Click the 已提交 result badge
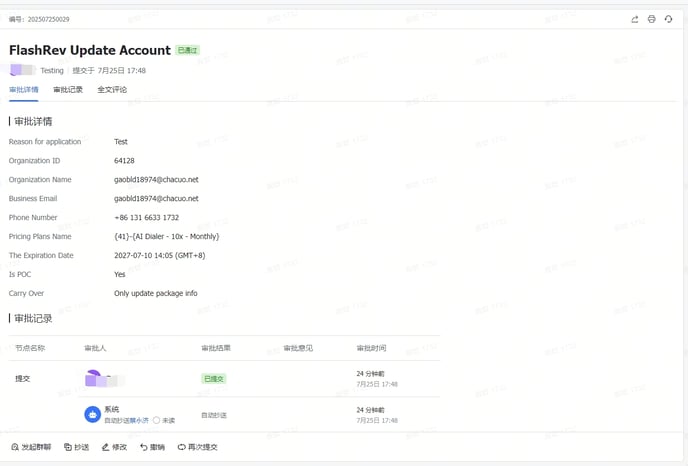The width and height of the screenshot is (688, 466). click(214, 379)
